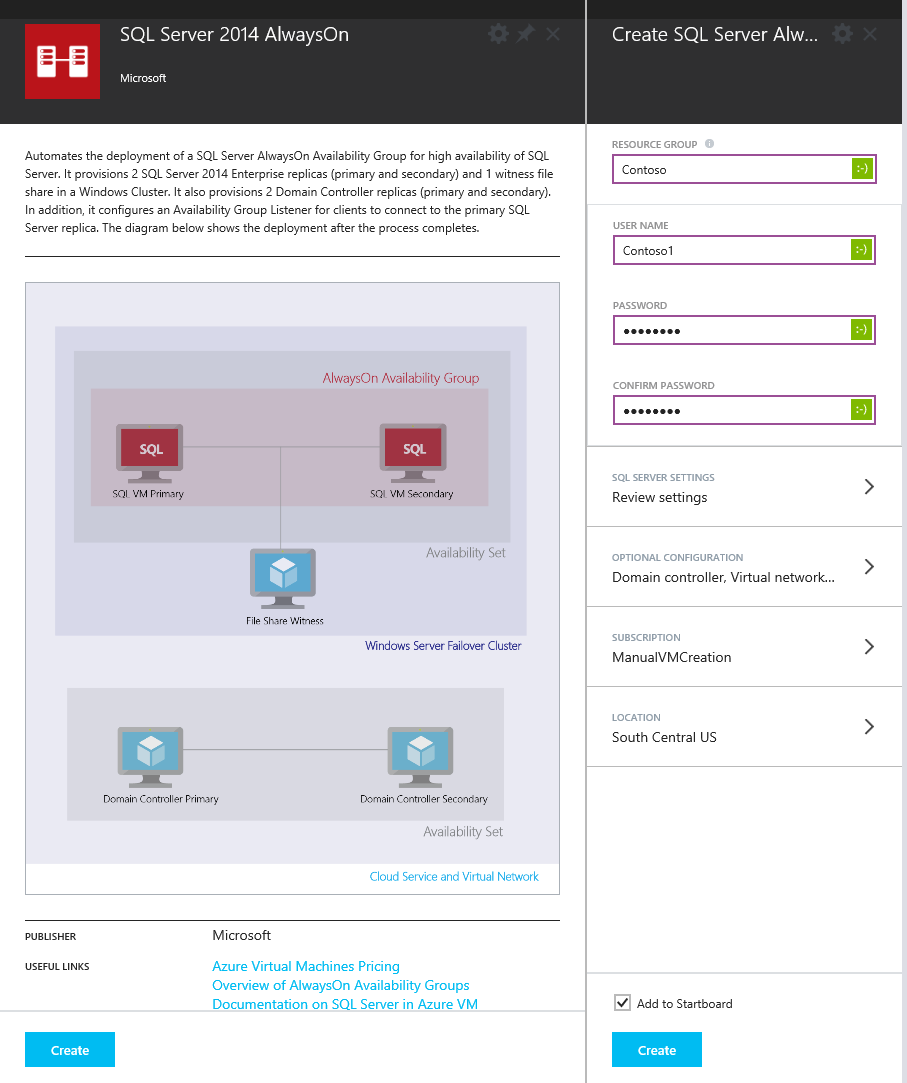Image resolution: width=907 pixels, height=1083 pixels.
Task: Enable Add to Startboard
Action: coord(621,1003)
